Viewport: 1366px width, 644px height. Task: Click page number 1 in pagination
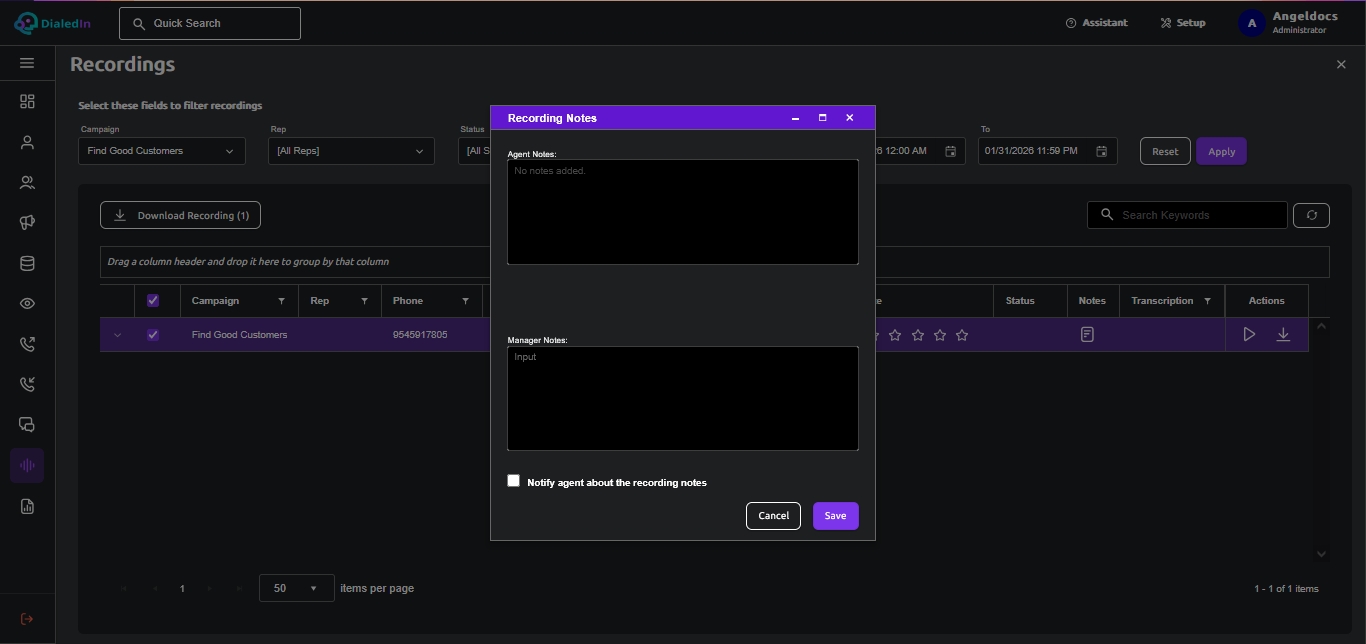point(182,589)
